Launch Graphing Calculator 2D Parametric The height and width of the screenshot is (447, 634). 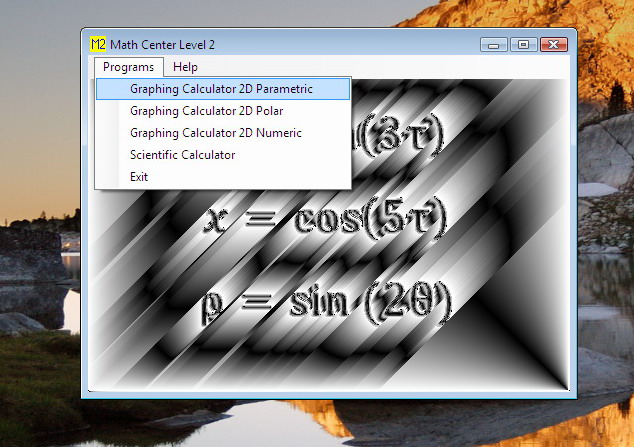(223, 89)
